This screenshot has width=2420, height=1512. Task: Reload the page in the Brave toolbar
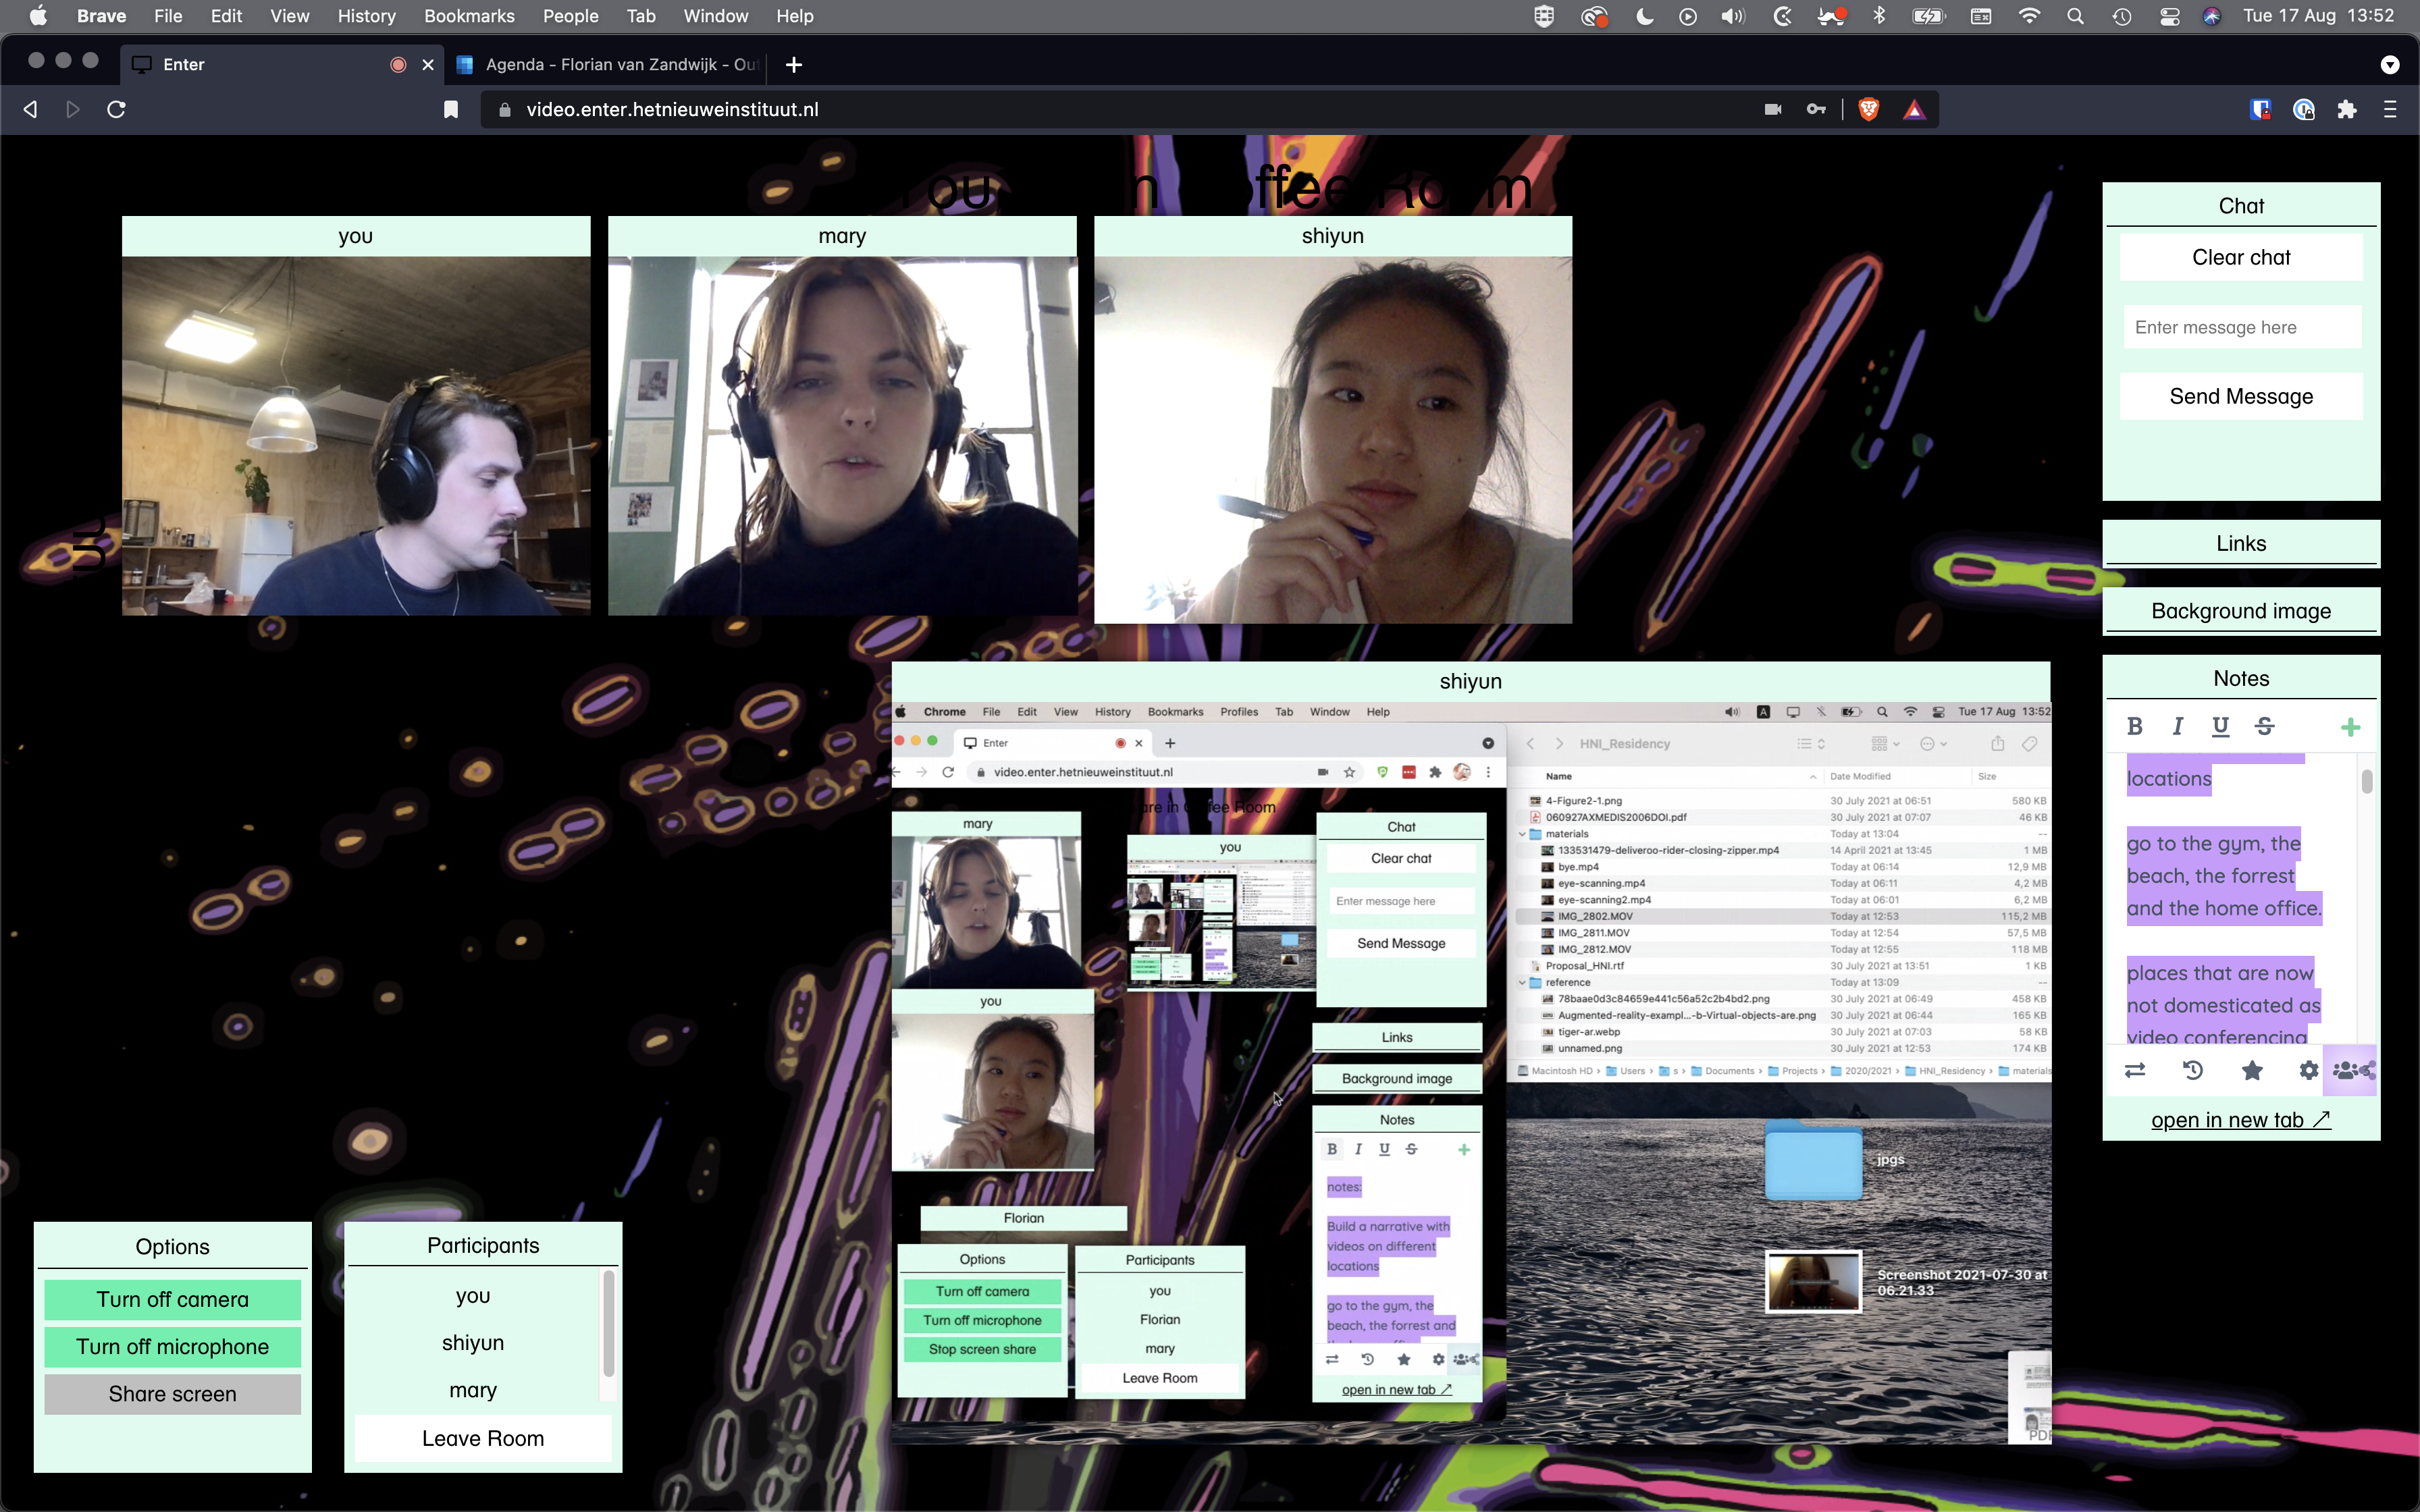116,110
